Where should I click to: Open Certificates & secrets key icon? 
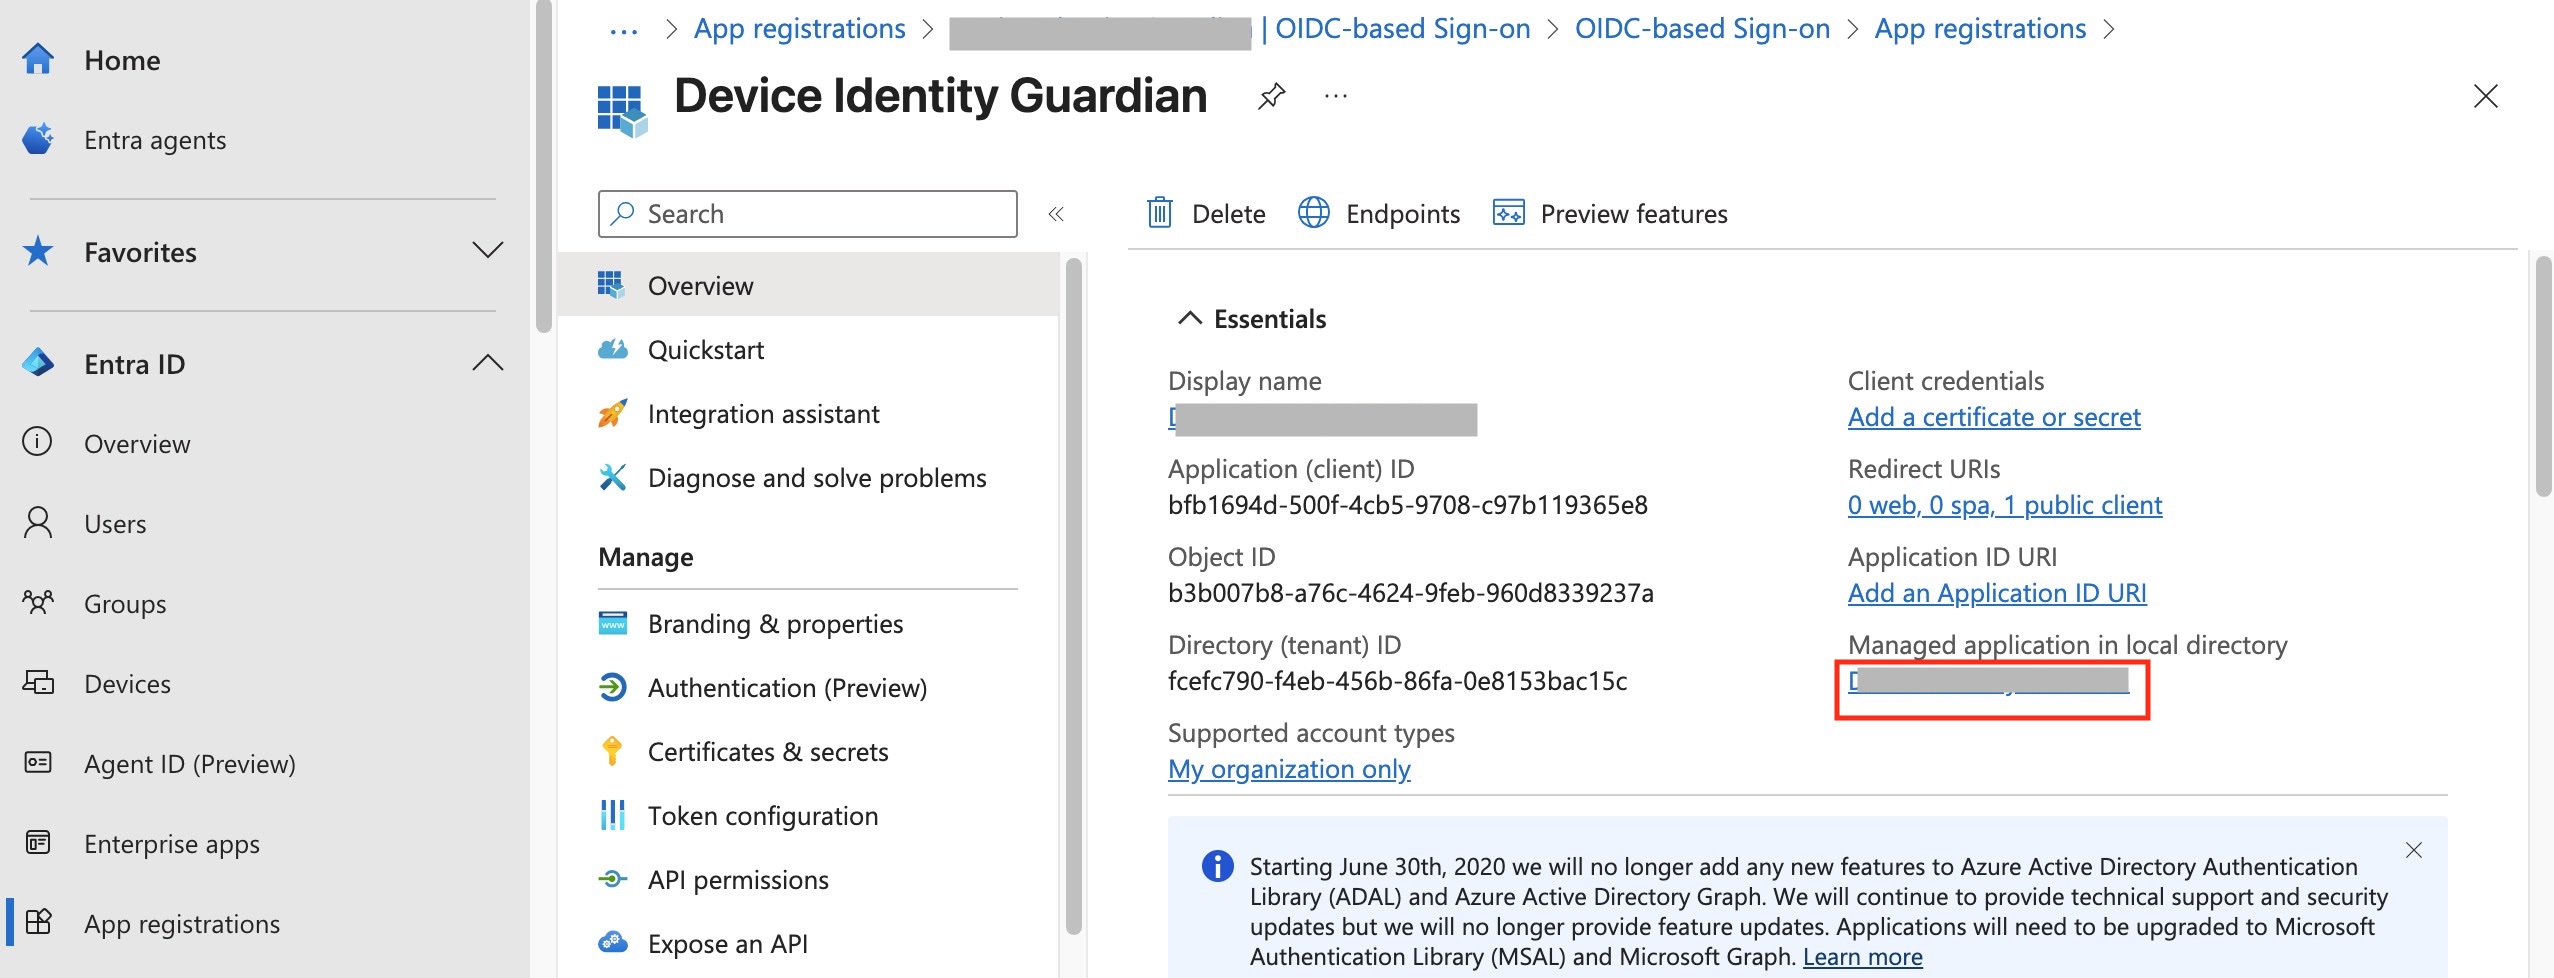pyautogui.click(x=612, y=751)
